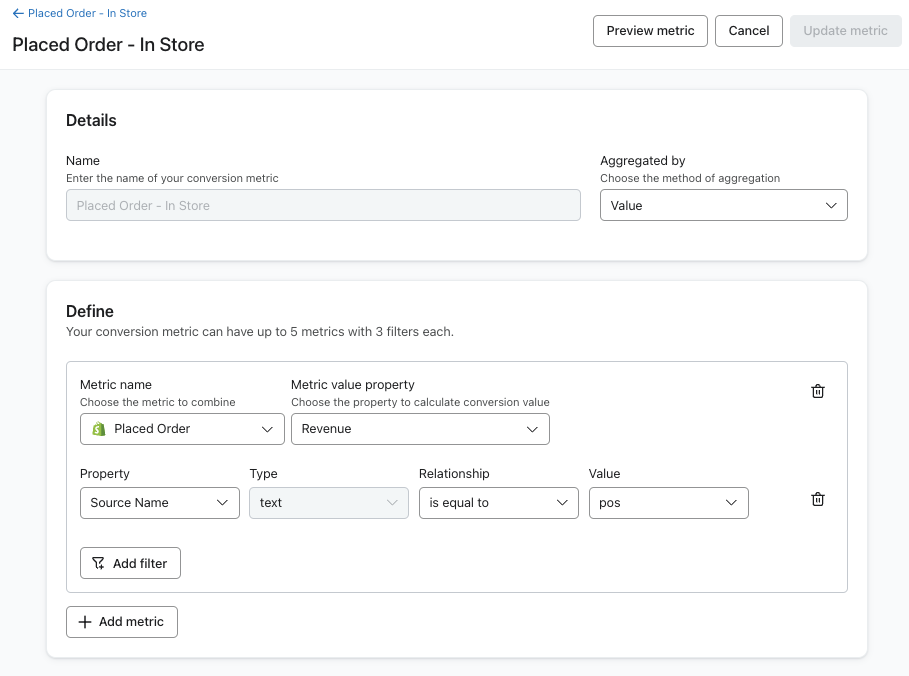909x676 pixels.
Task: Open the Revenue metric value property dropdown
Action: tap(419, 429)
